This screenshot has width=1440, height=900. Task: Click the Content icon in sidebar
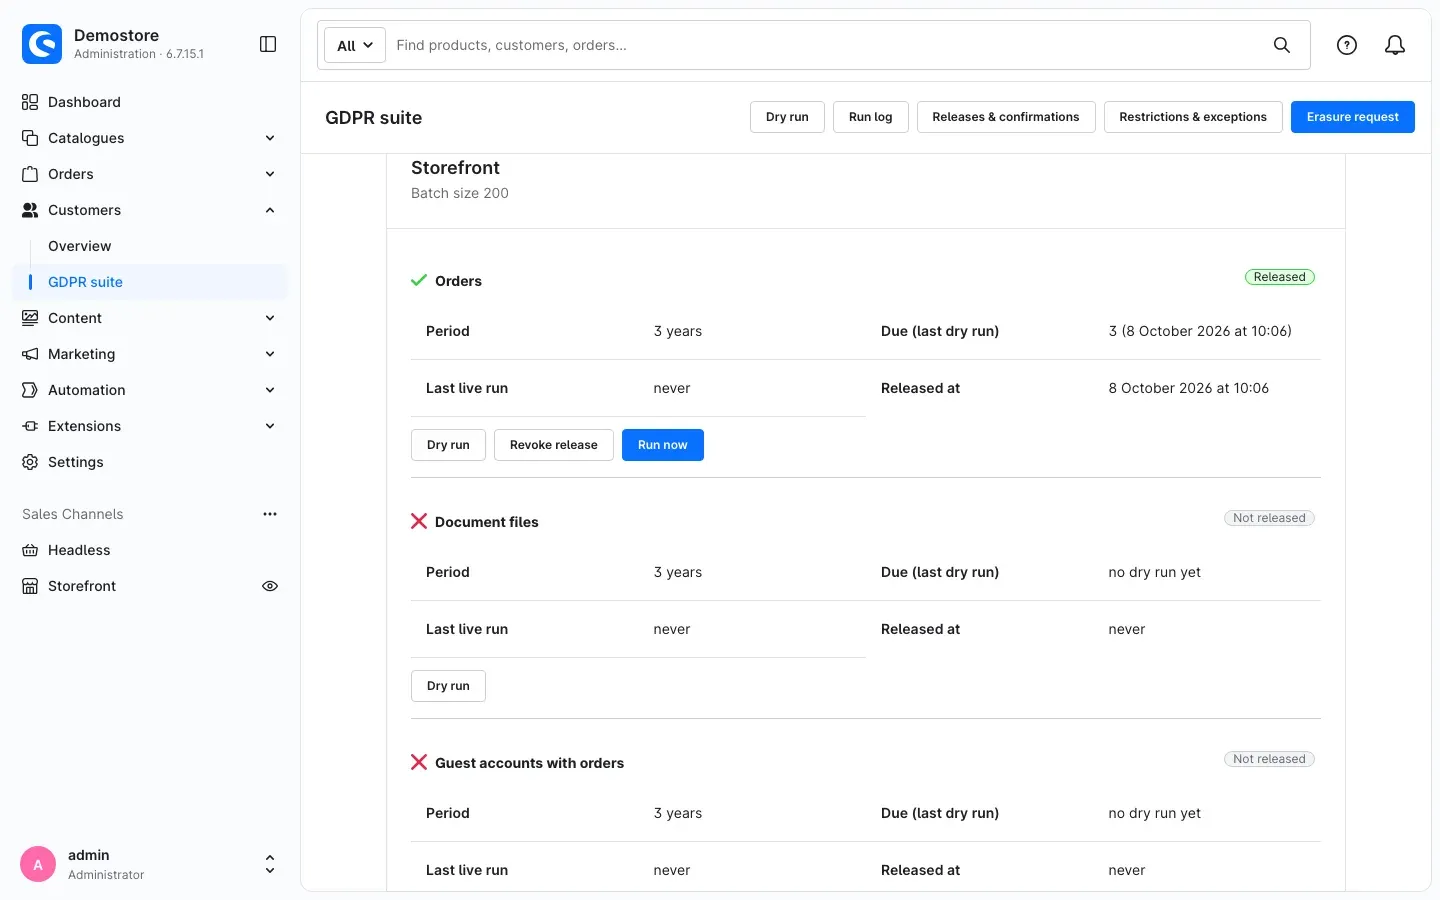point(30,318)
